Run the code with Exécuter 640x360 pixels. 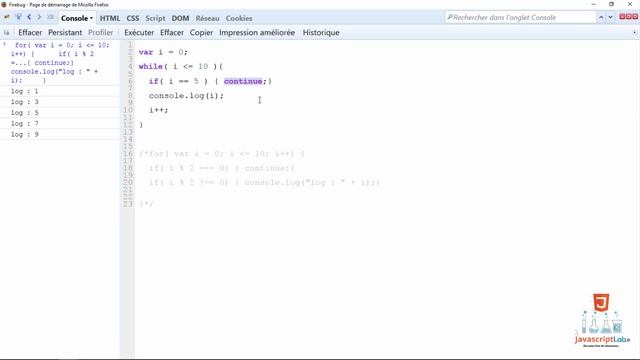click(x=139, y=33)
